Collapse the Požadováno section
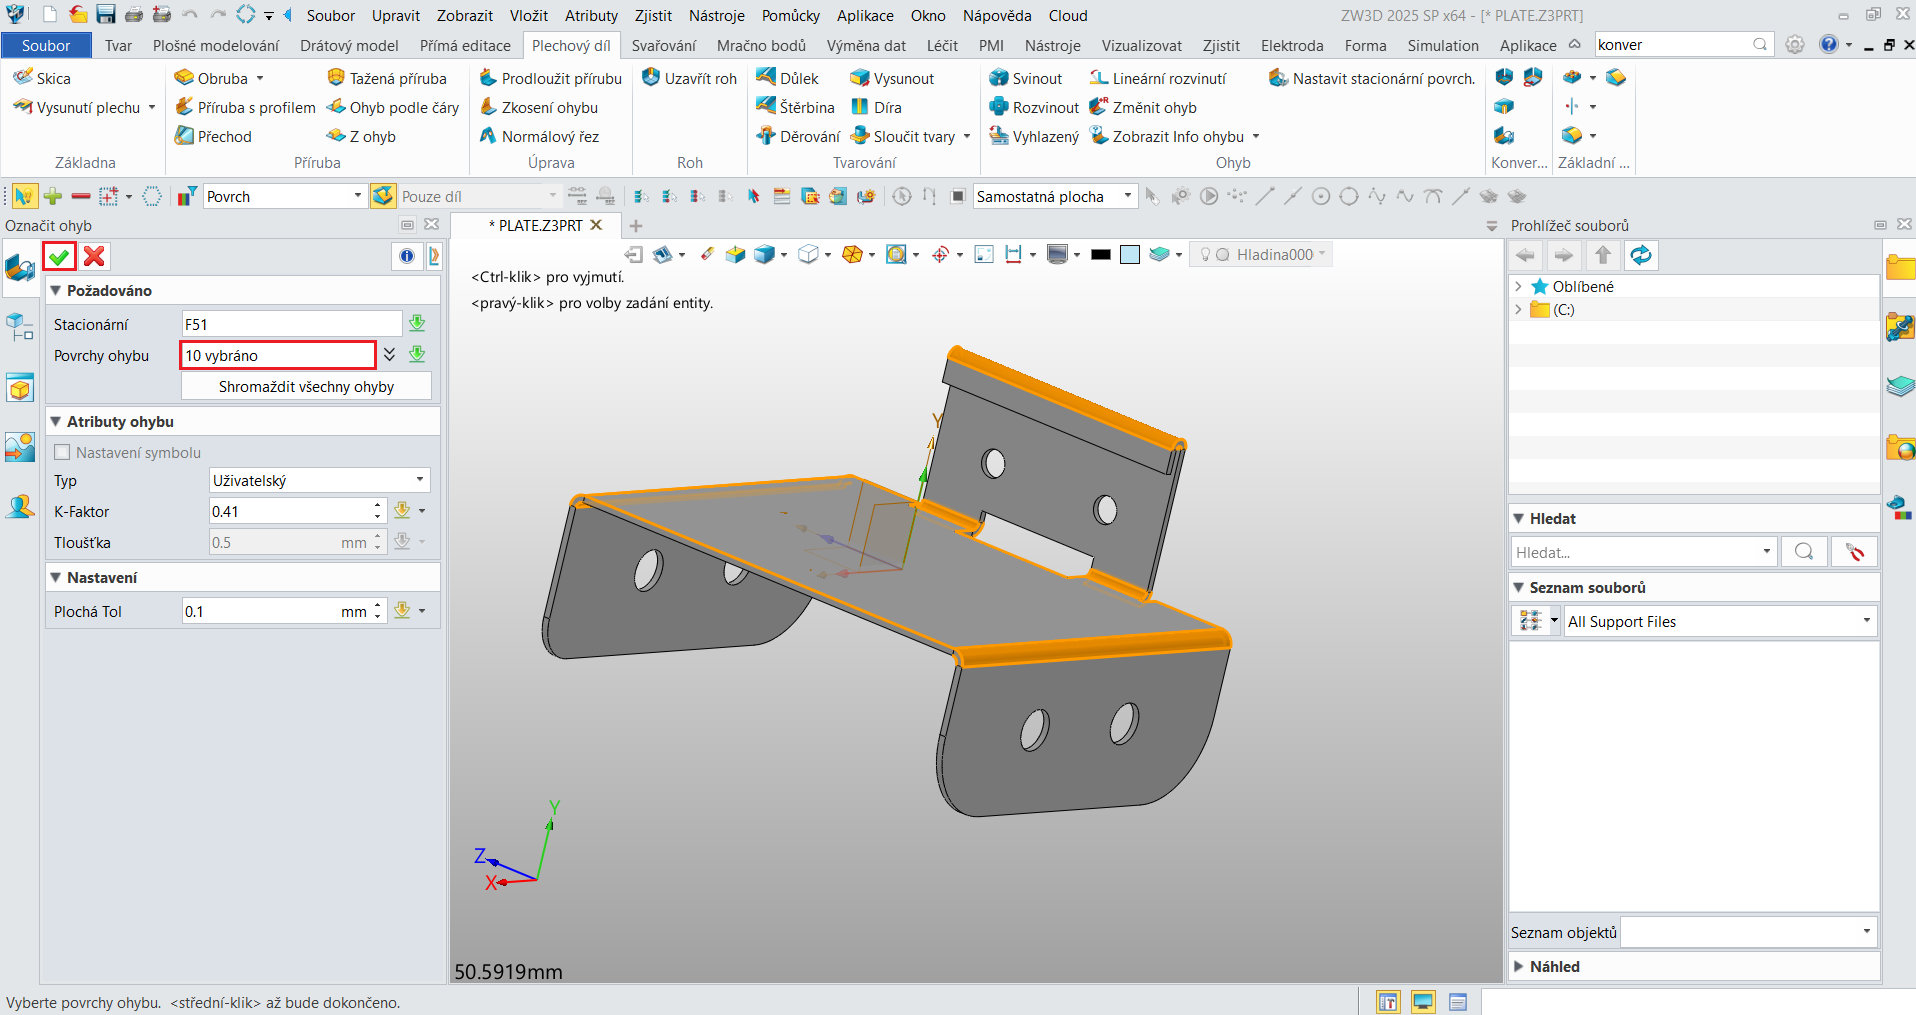Viewport: 1916px width, 1015px height. coord(56,290)
